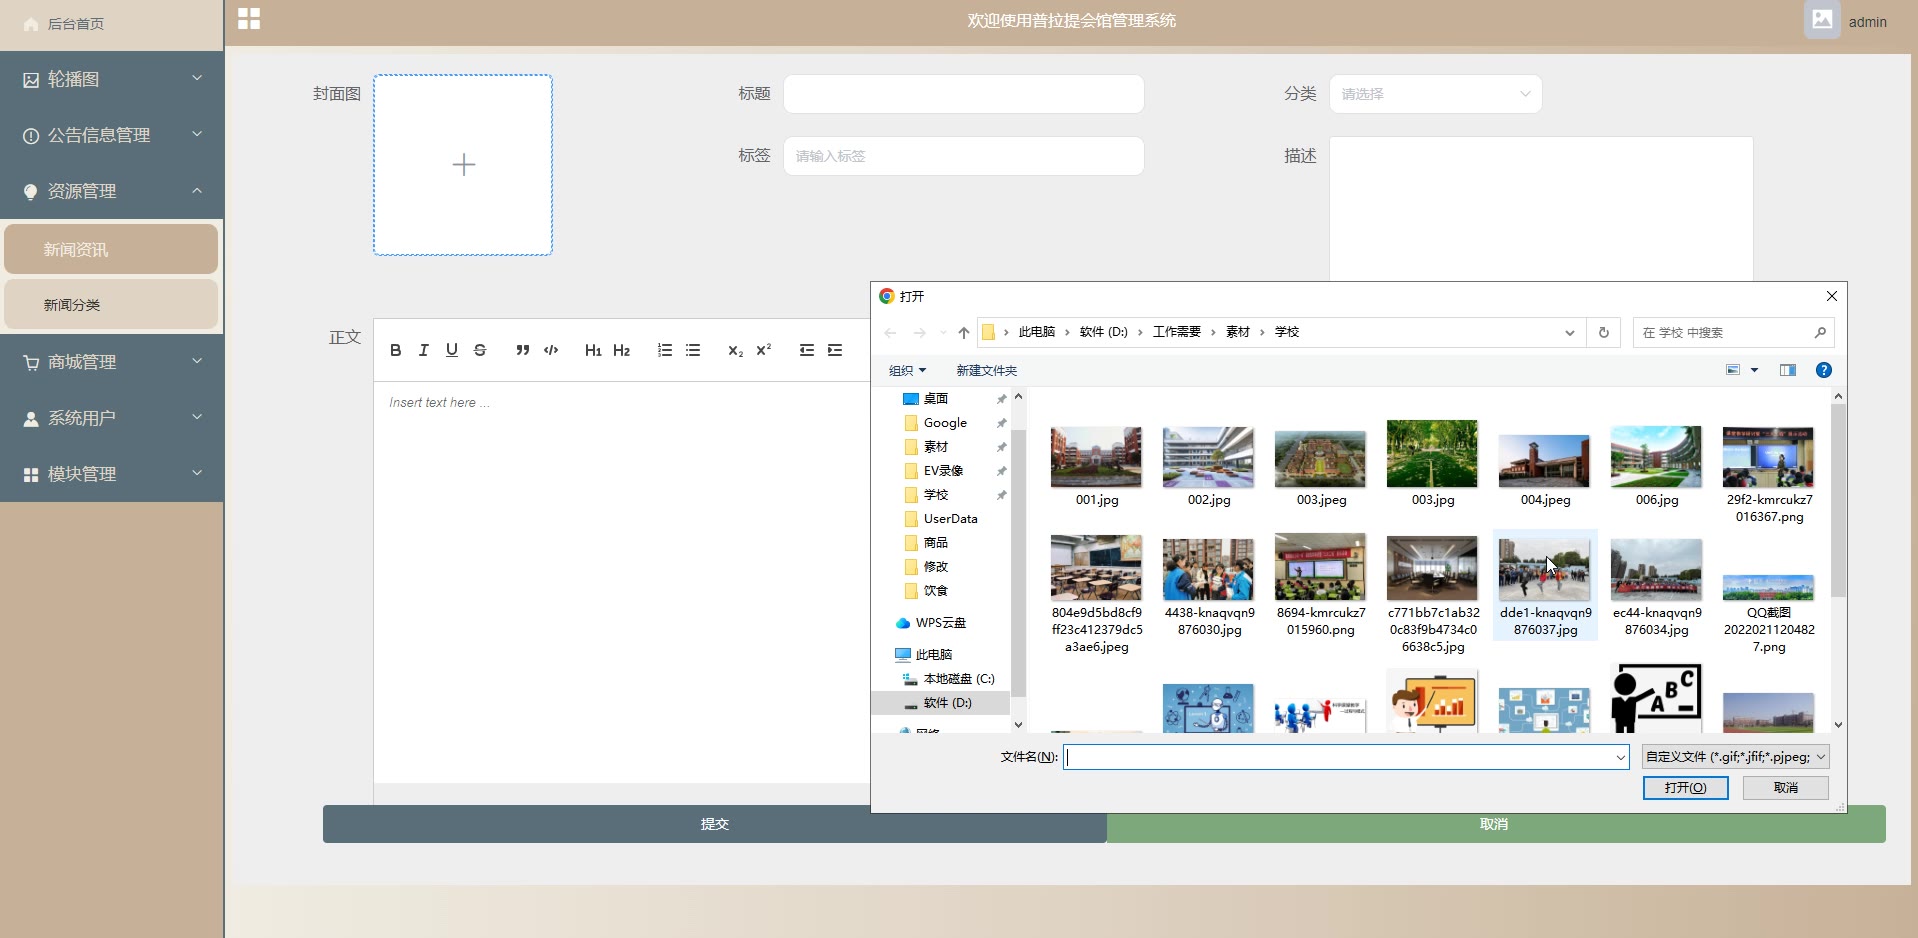Click the 打开(O) button
The width and height of the screenshot is (1918, 938).
coord(1685,788)
